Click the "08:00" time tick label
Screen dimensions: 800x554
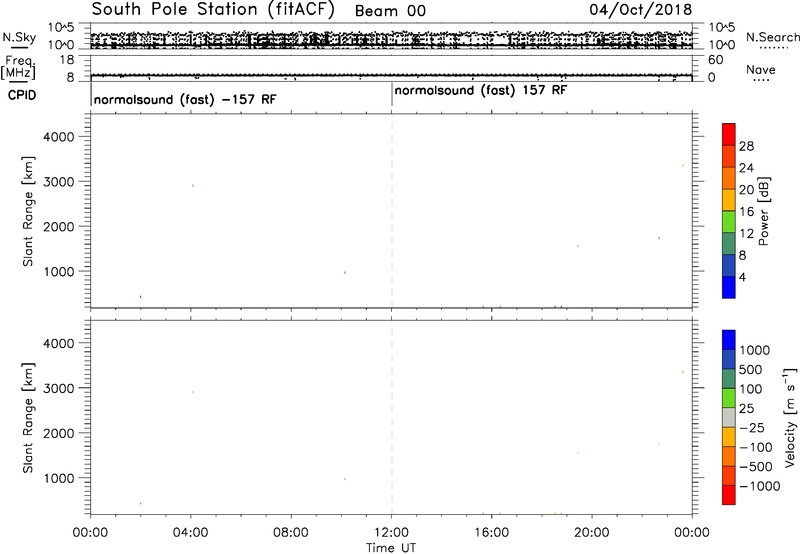pyautogui.click(x=291, y=533)
